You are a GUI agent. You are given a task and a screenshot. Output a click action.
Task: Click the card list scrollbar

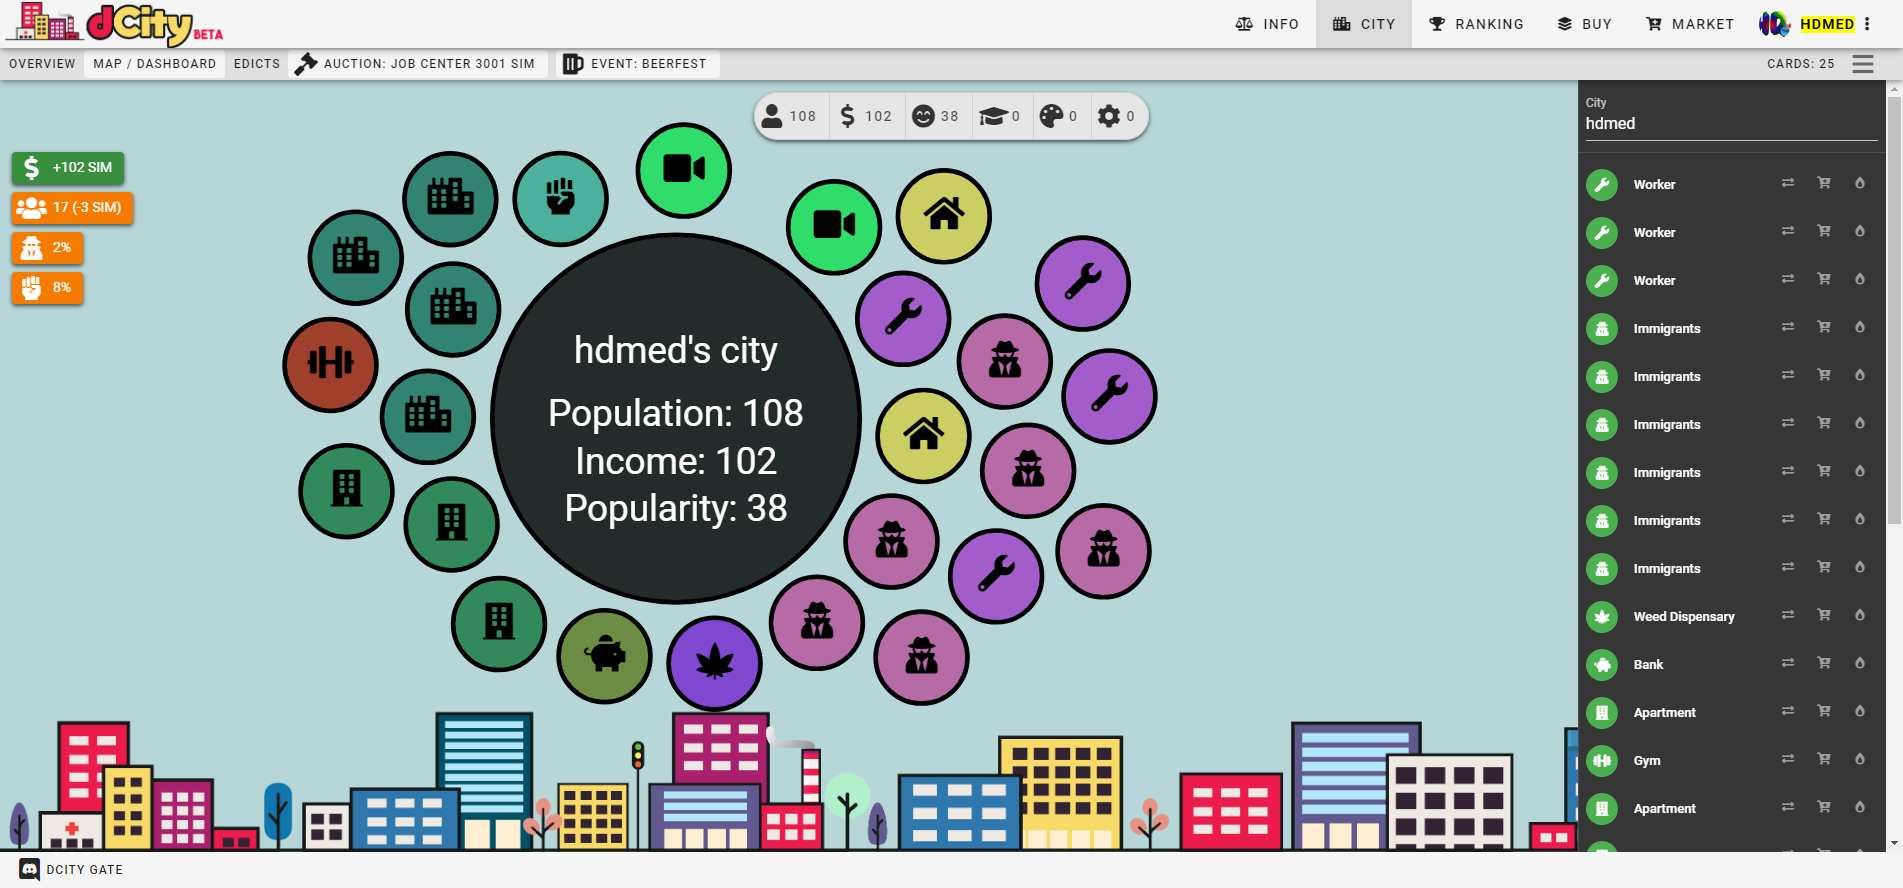[x=1894, y=310]
